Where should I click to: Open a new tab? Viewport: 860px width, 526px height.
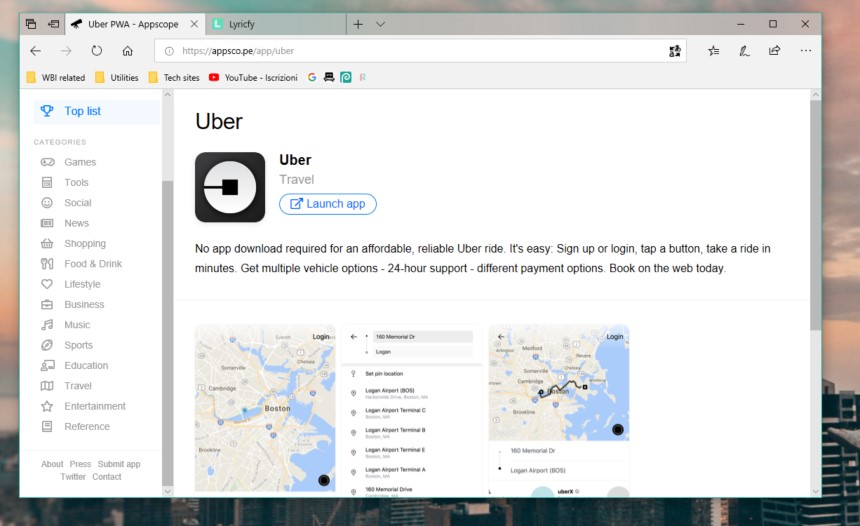point(358,24)
